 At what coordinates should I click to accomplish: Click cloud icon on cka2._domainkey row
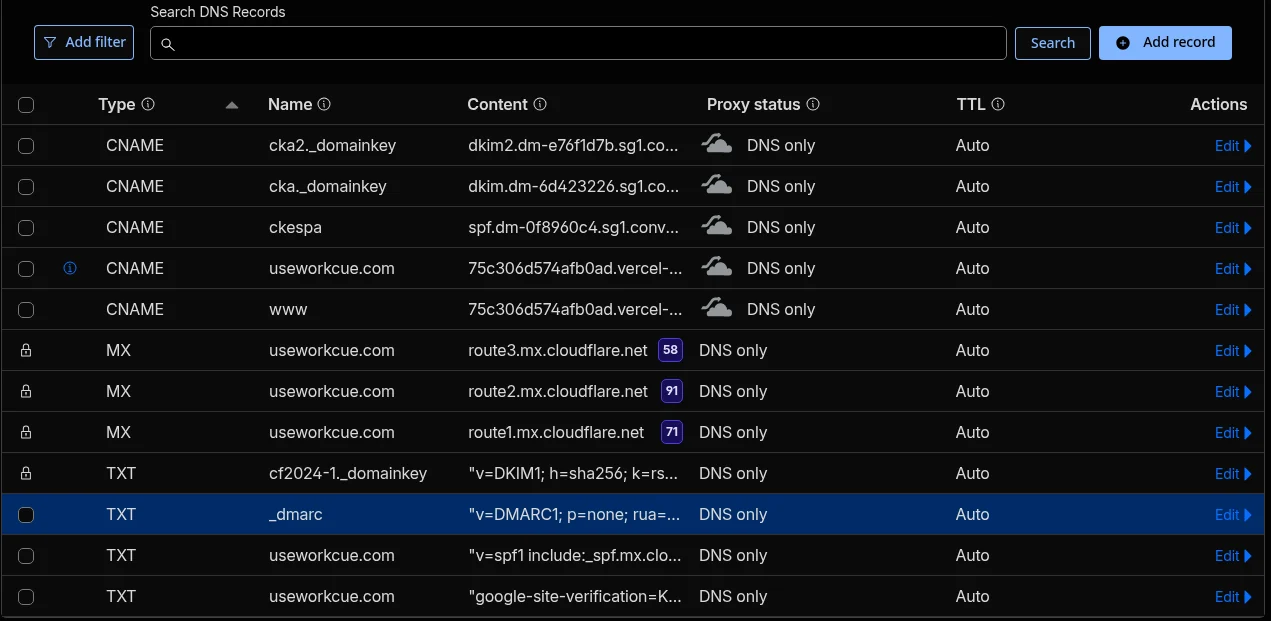pos(716,144)
